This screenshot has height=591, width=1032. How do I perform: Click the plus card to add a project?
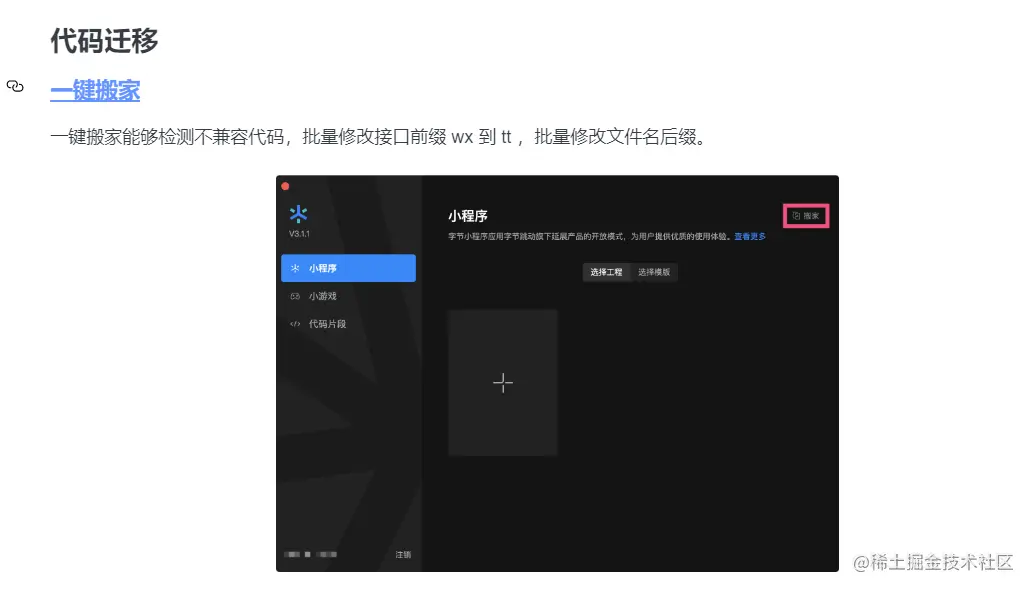coord(503,382)
